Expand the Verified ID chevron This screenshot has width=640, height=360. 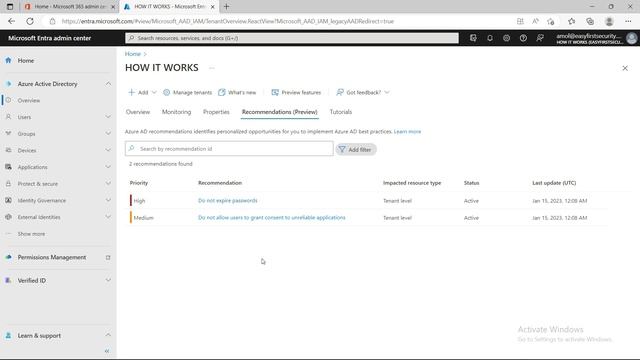pyautogui.click(x=108, y=280)
